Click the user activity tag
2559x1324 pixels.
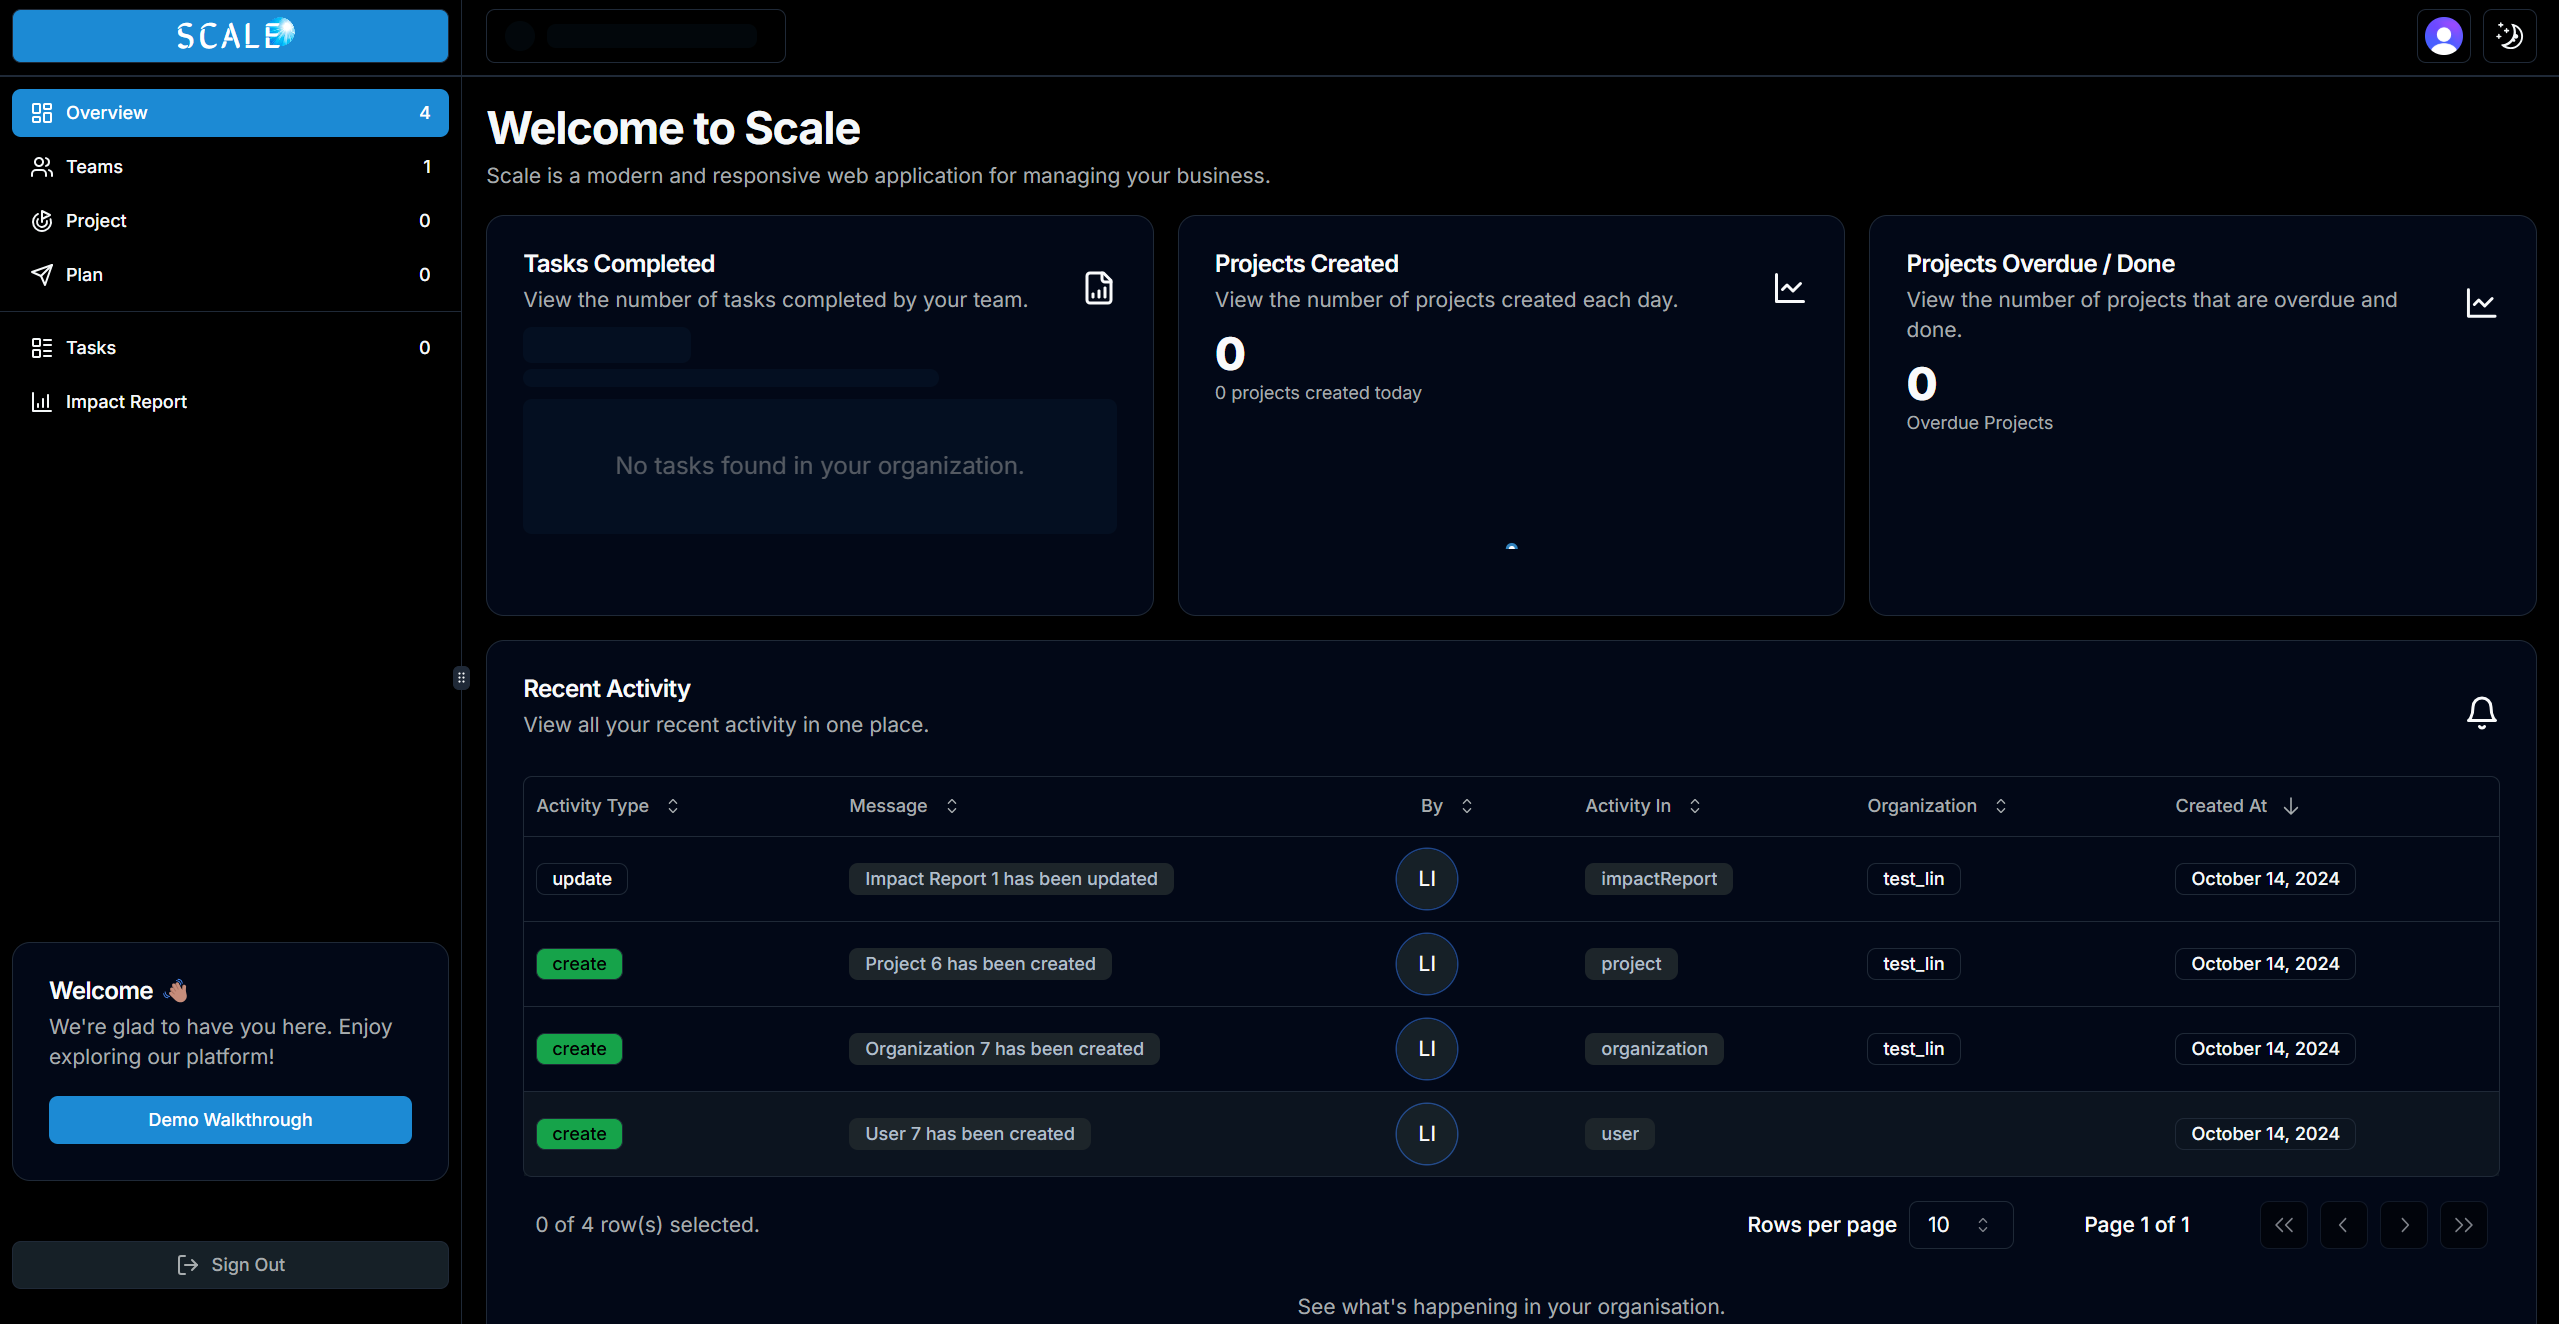pos(1620,1134)
